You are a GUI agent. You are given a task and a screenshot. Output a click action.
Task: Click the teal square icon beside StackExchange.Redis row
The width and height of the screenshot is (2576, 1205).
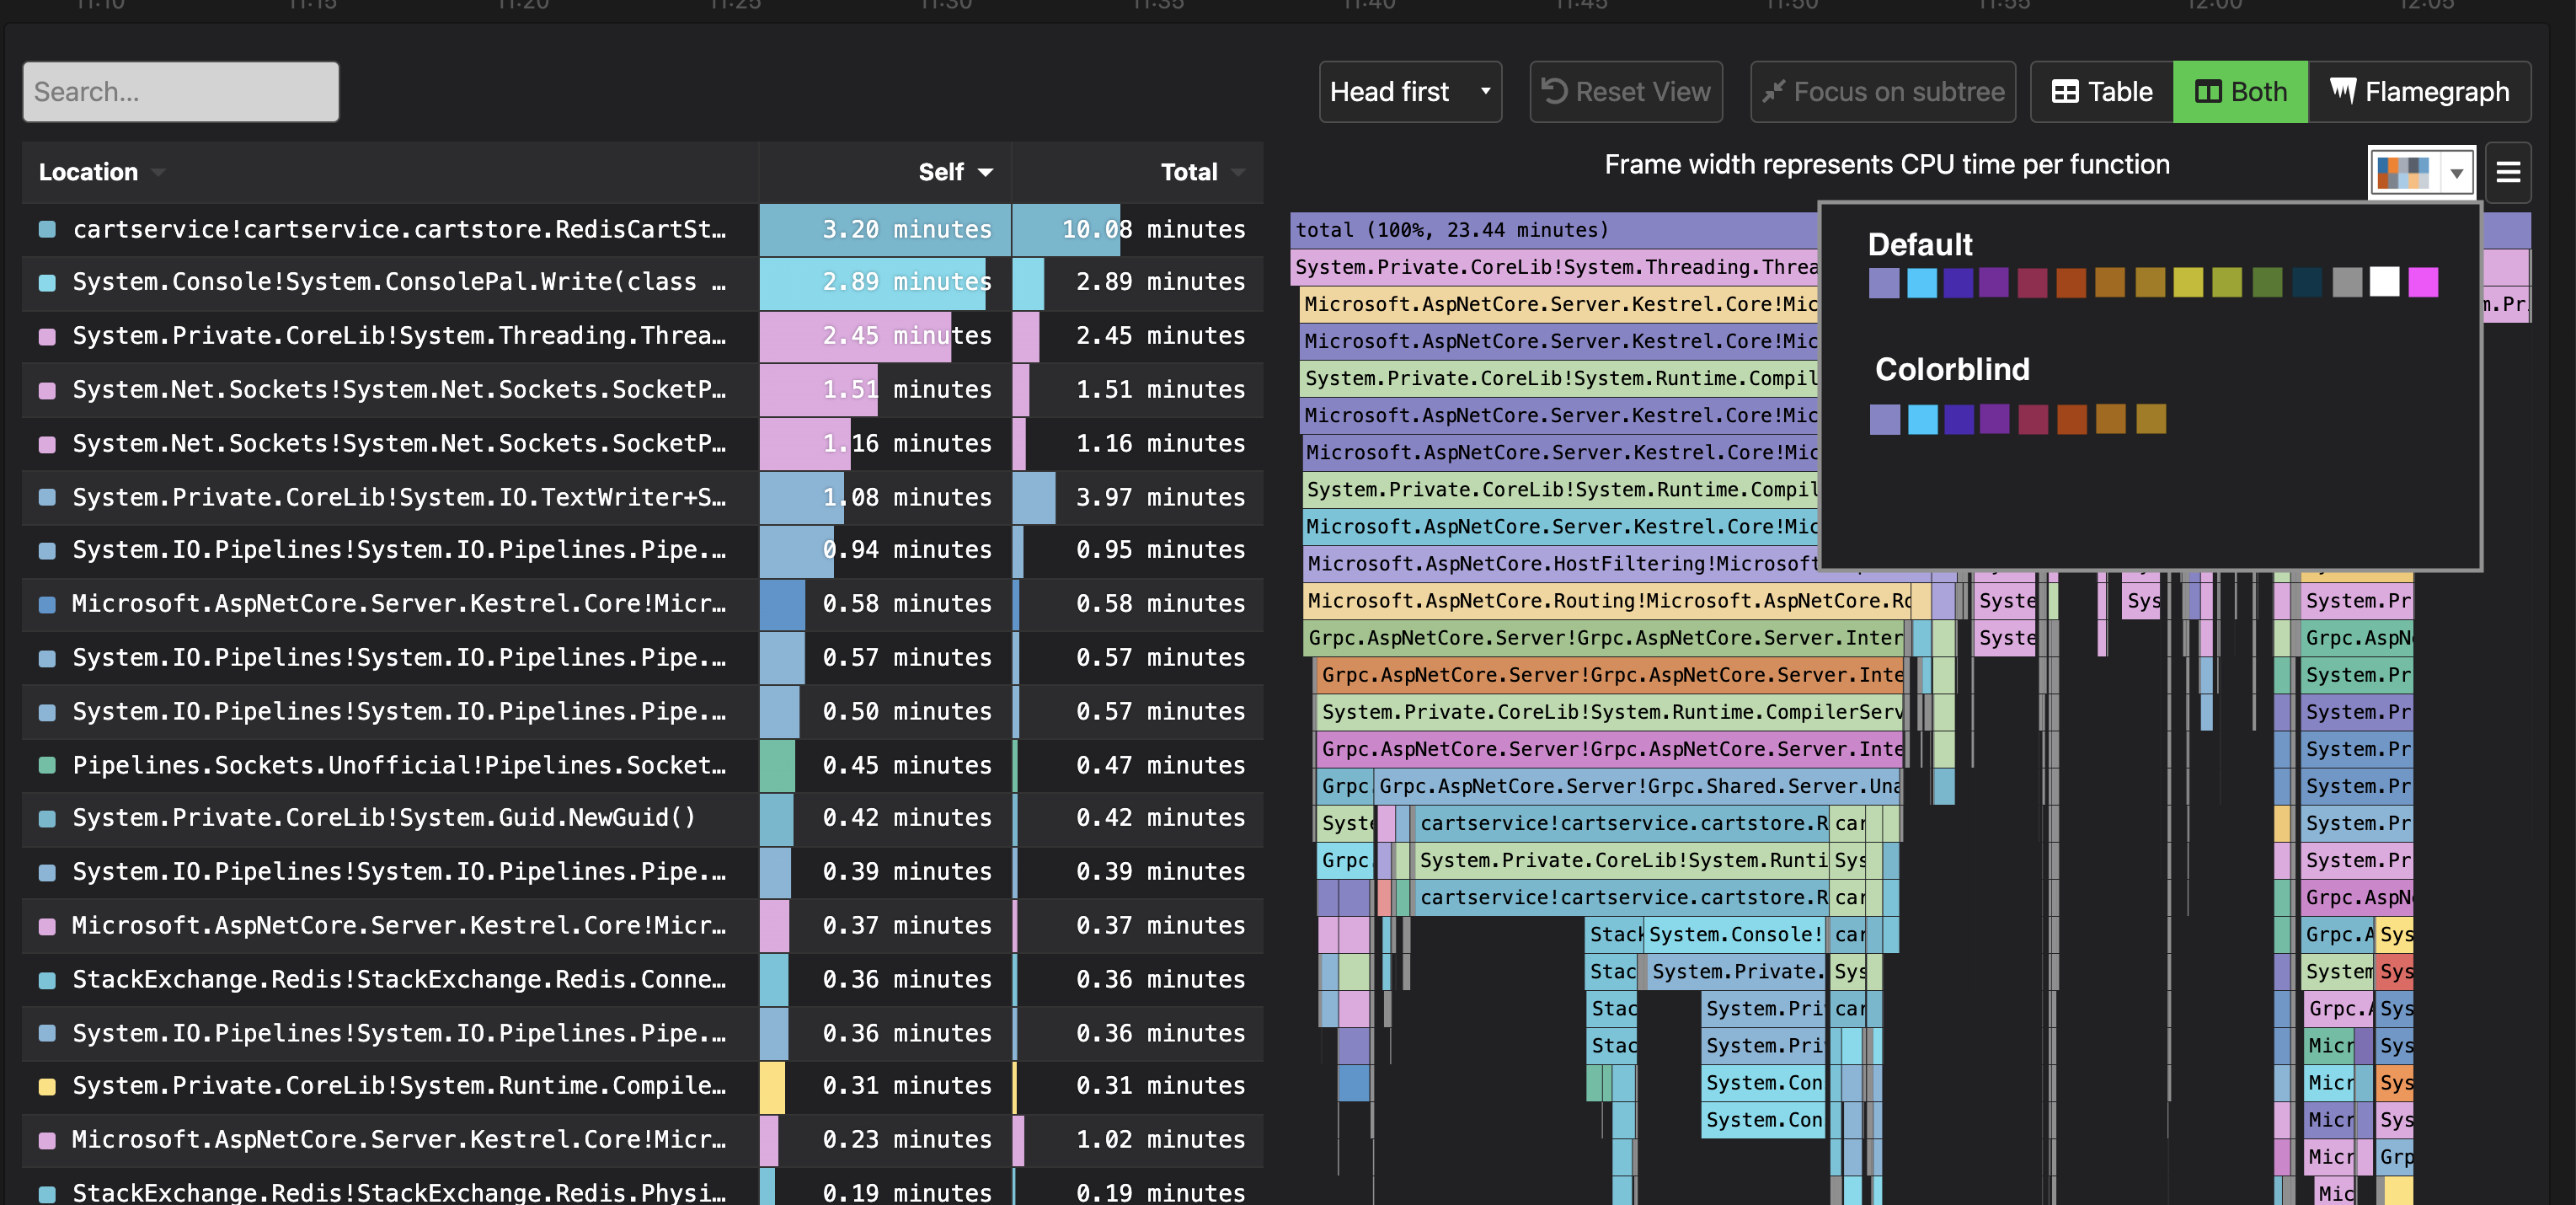pos(46,980)
